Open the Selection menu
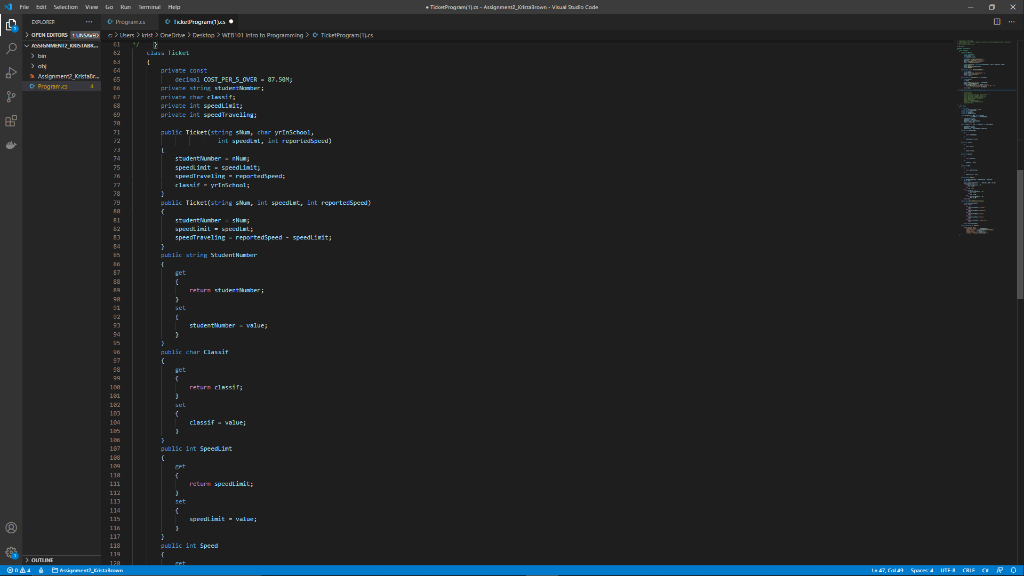Viewport: 1024px width, 576px height. click(x=65, y=7)
